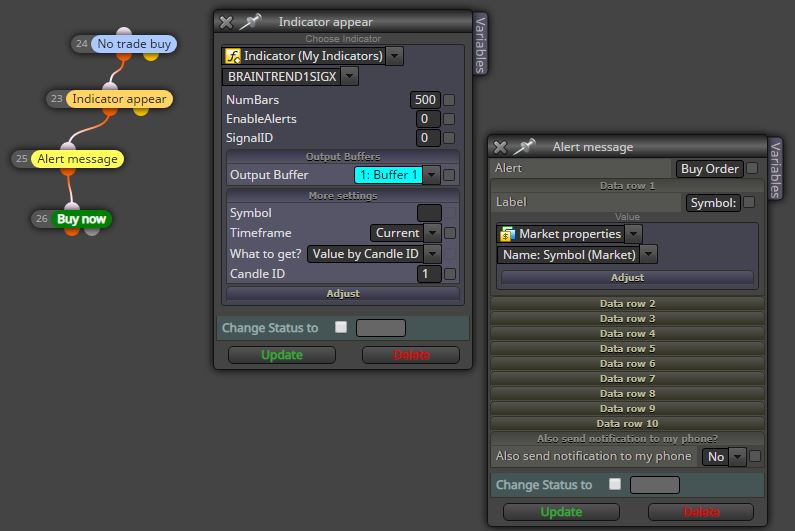Toggle the Label Symbol checkbox

[x=749, y=202]
